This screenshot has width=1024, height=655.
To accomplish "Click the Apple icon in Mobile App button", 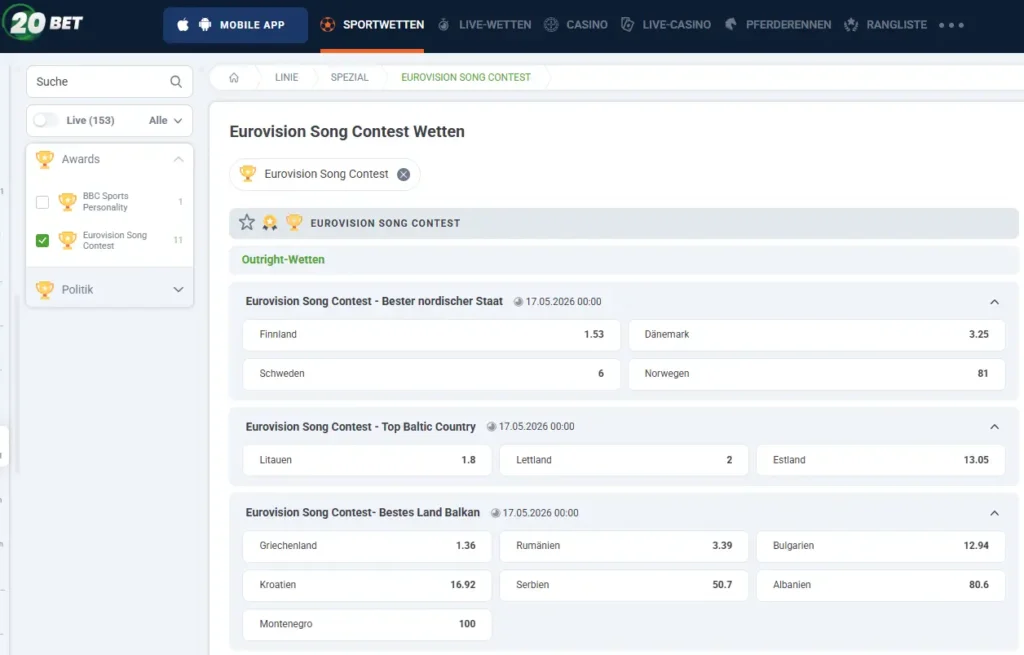I will pos(183,25).
